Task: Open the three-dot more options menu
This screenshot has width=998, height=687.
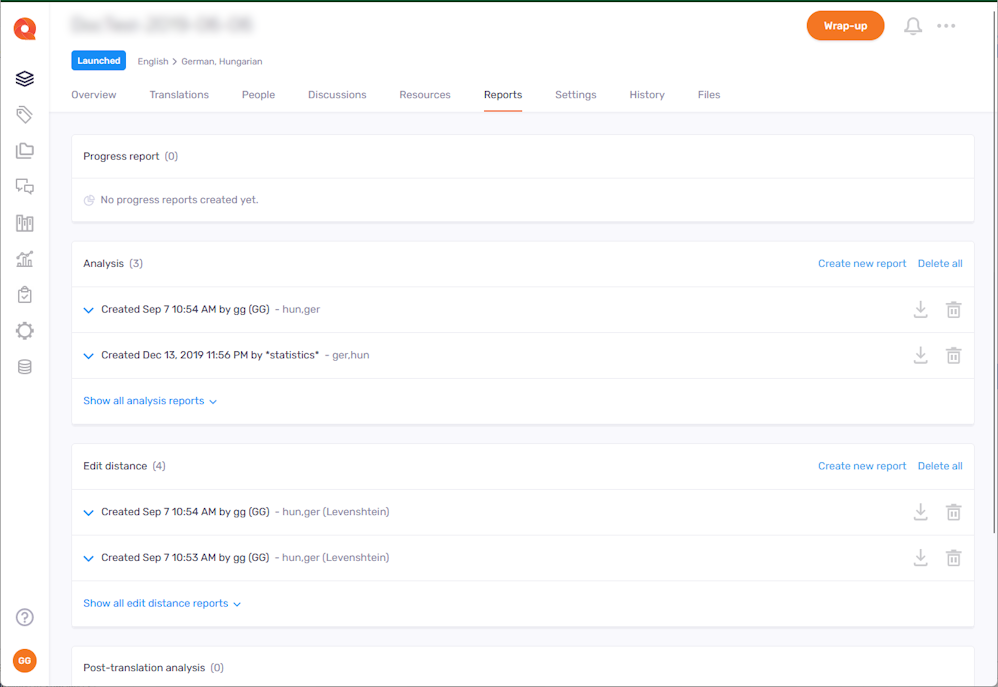Action: [x=946, y=26]
